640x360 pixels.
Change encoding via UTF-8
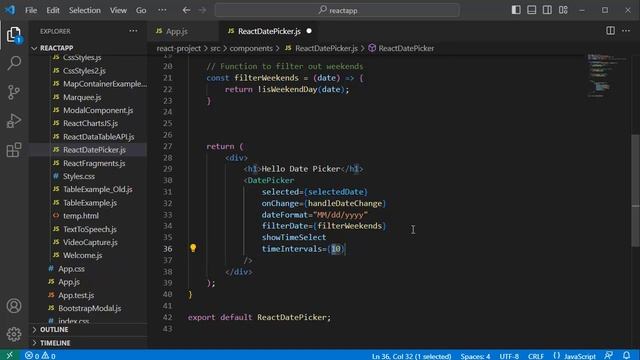coord(509,356)
